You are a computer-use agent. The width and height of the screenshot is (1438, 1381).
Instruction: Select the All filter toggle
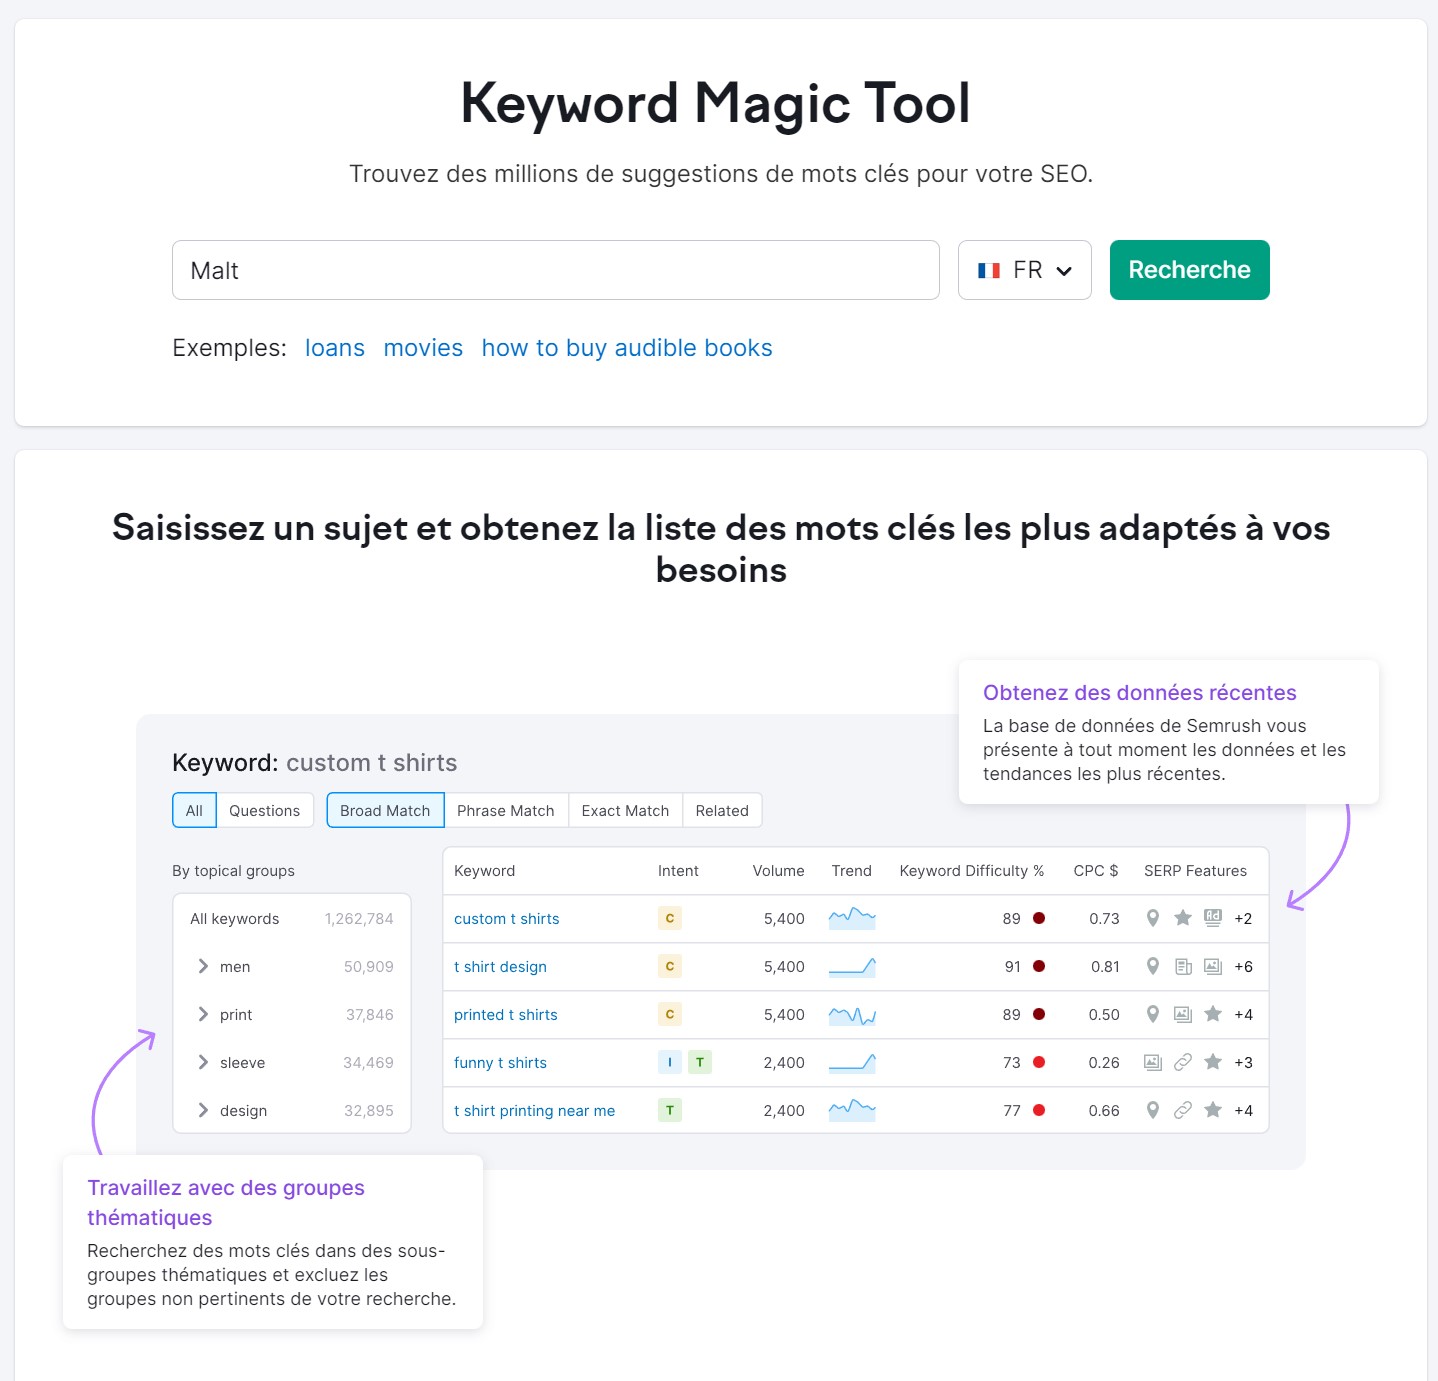(194, 810)
